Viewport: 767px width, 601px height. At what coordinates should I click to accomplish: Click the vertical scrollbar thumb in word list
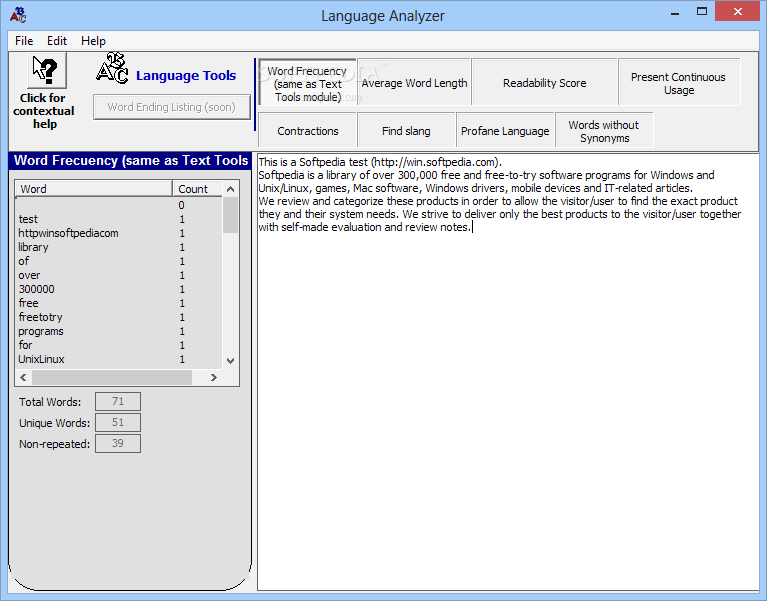coord(230,215)
